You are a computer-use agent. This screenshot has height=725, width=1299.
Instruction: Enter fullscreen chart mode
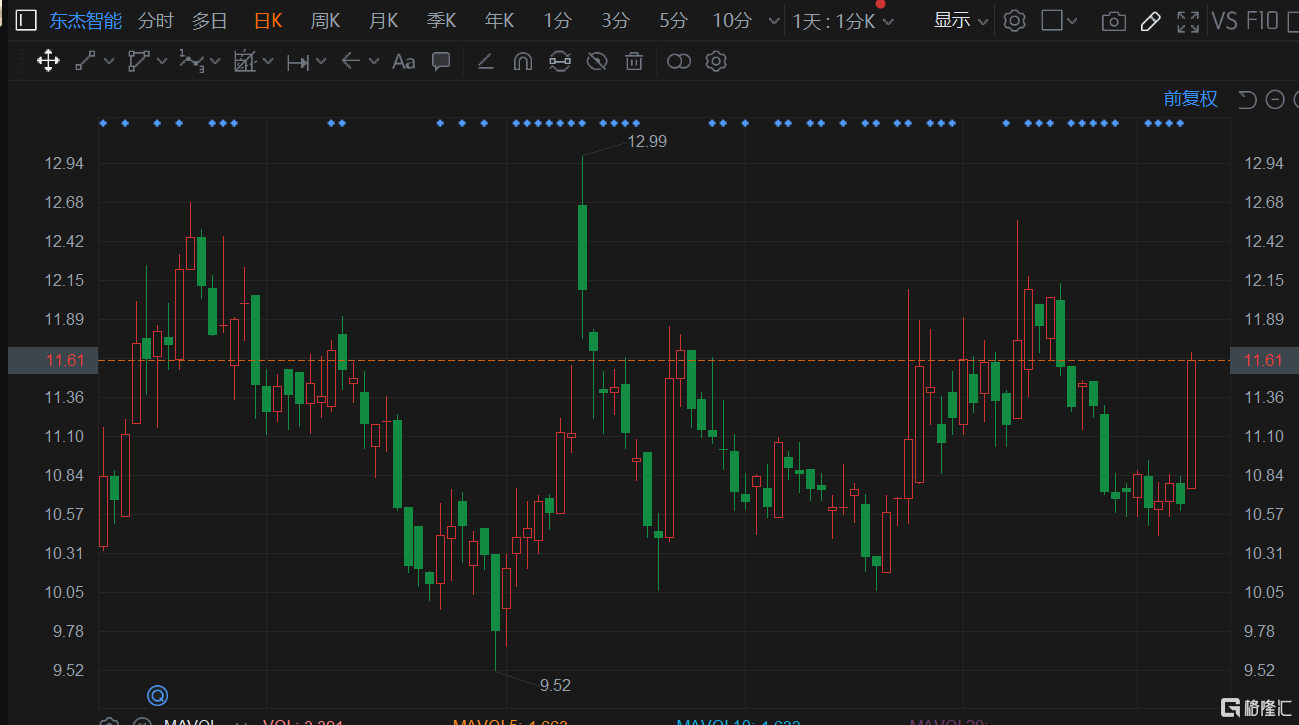point(1188,21)
